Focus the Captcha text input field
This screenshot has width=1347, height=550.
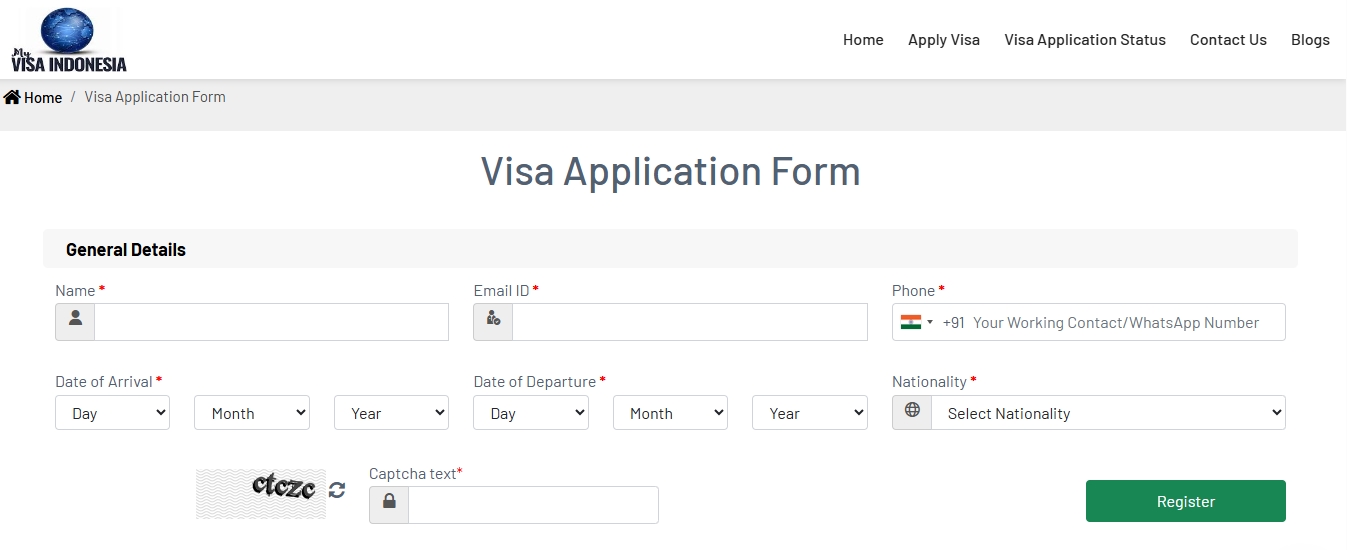pos(533,505)
